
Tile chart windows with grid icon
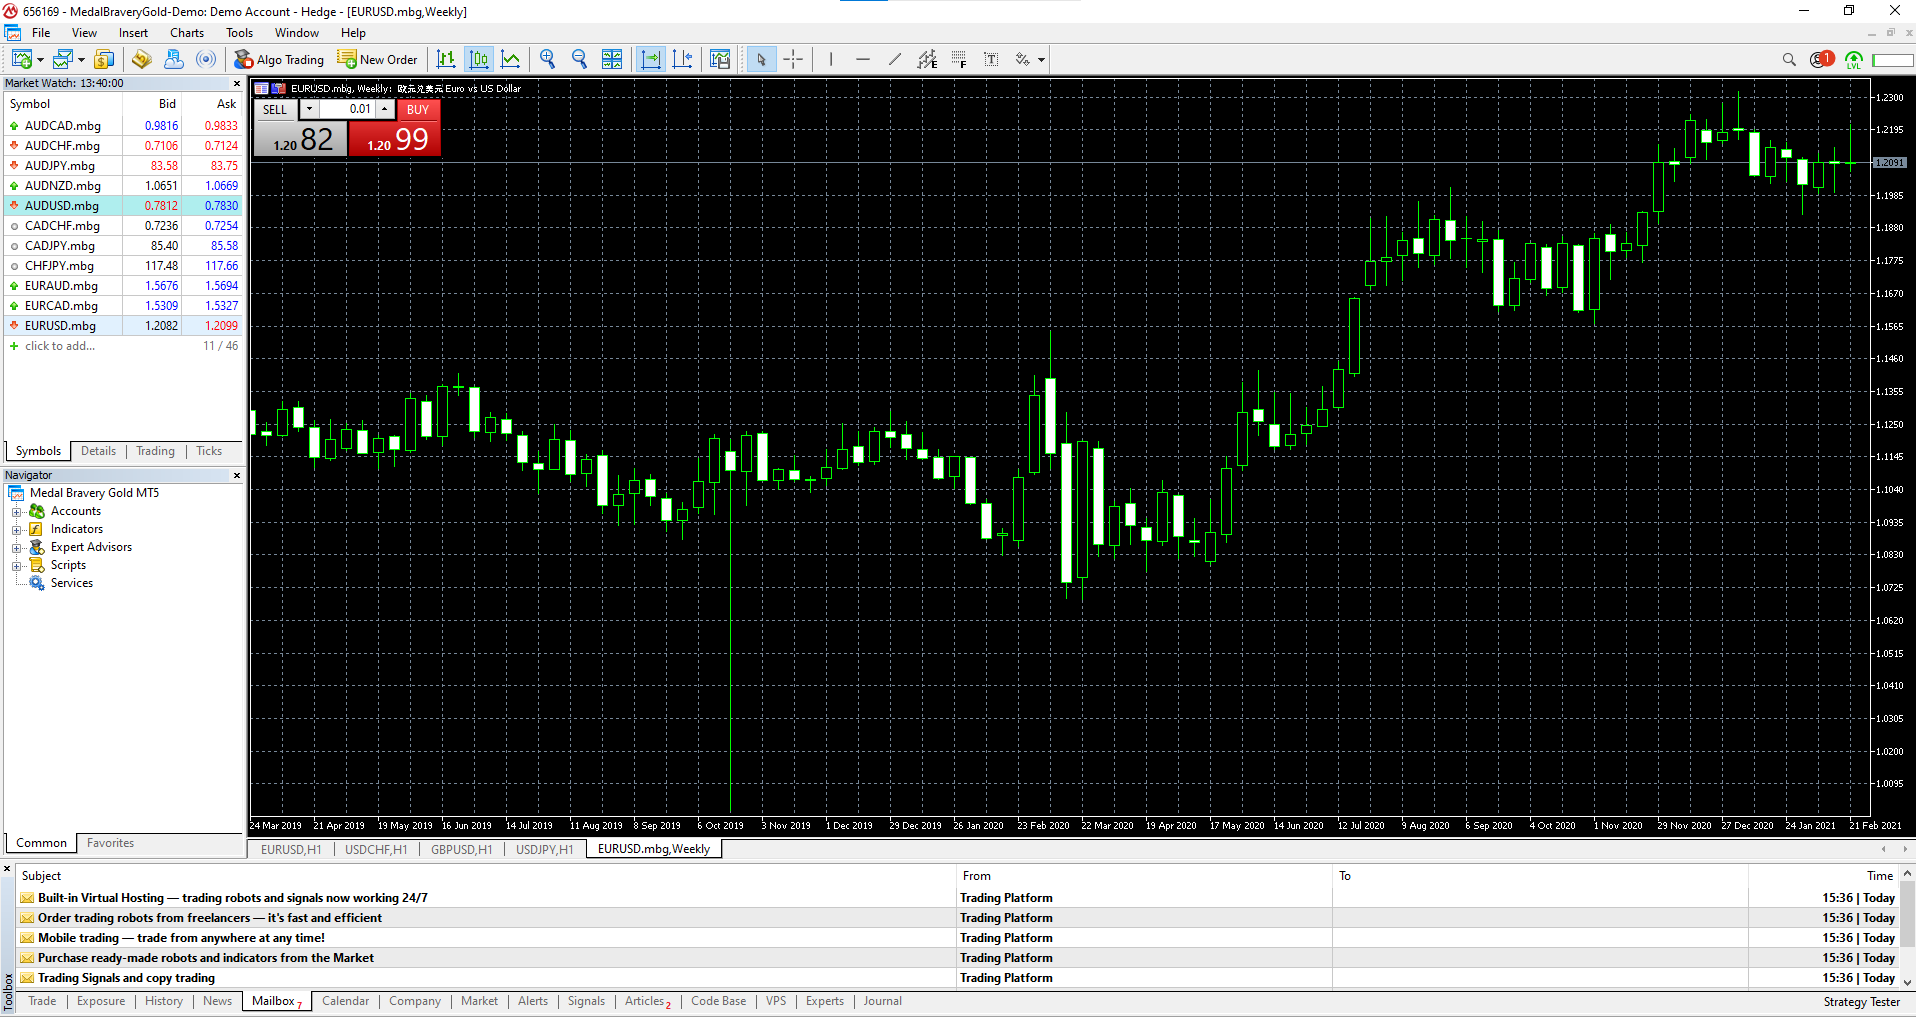click(x=612, y=59)
